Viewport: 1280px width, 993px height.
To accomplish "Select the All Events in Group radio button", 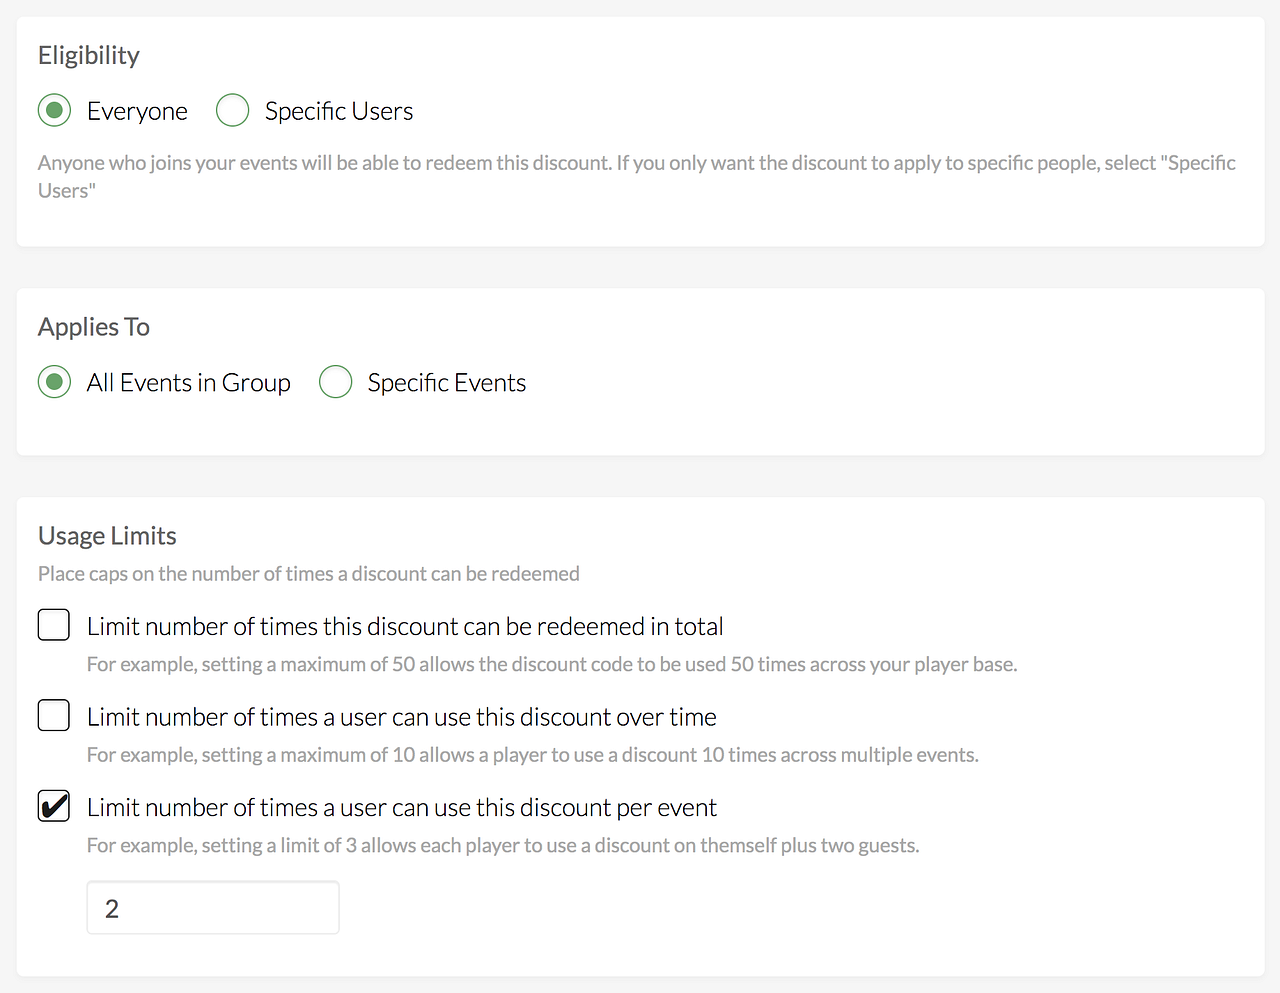I will click(x=54, y=382).
